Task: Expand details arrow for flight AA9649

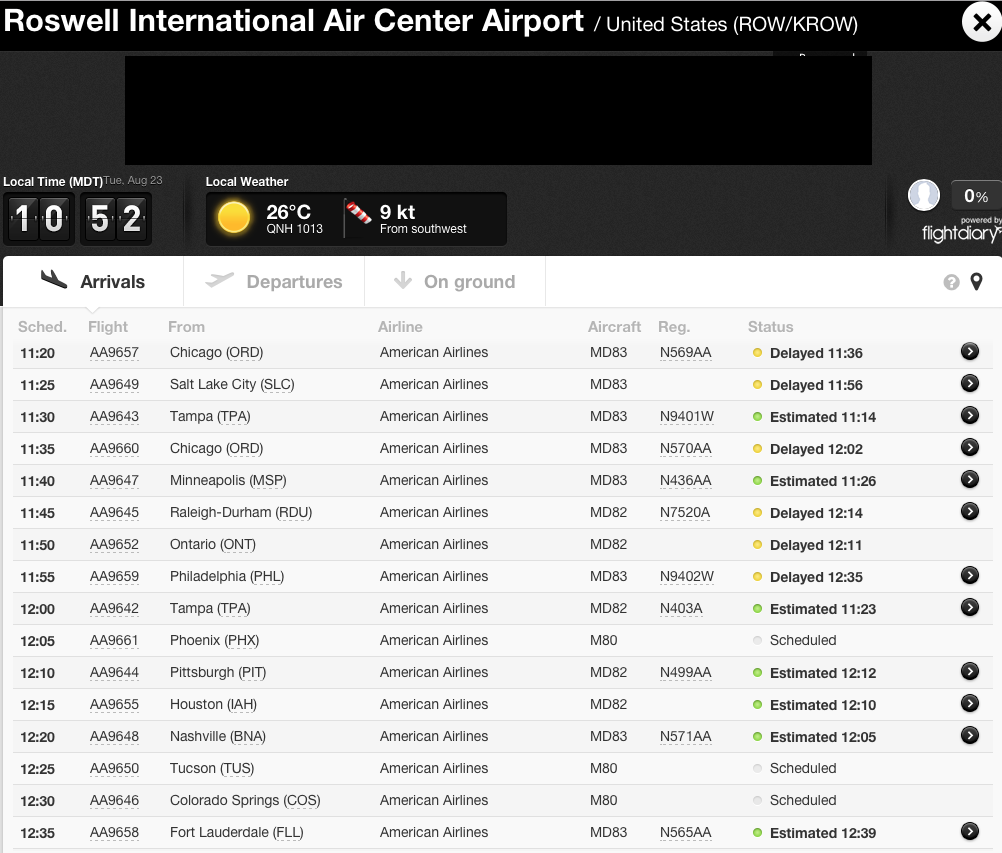Action: [969, 383]
